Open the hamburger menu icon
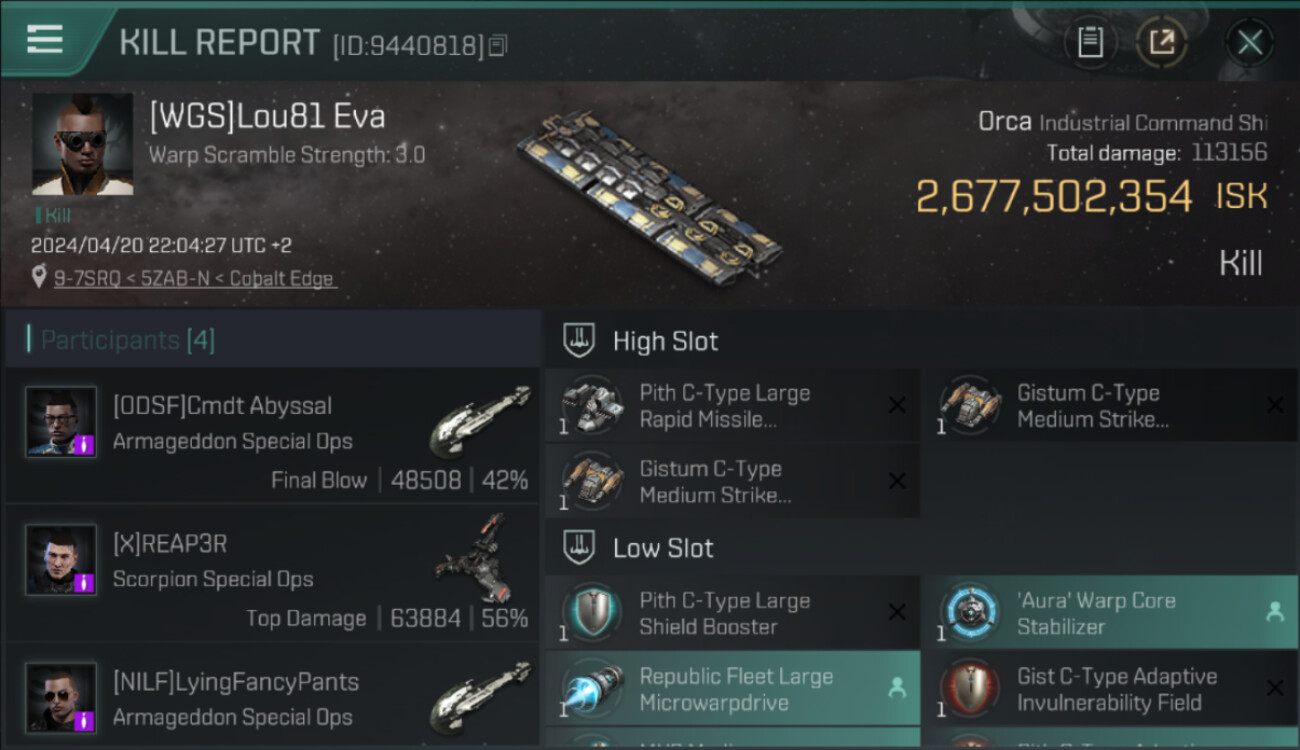This screenshot has height=750, width=1300. [x=44, y=39]
